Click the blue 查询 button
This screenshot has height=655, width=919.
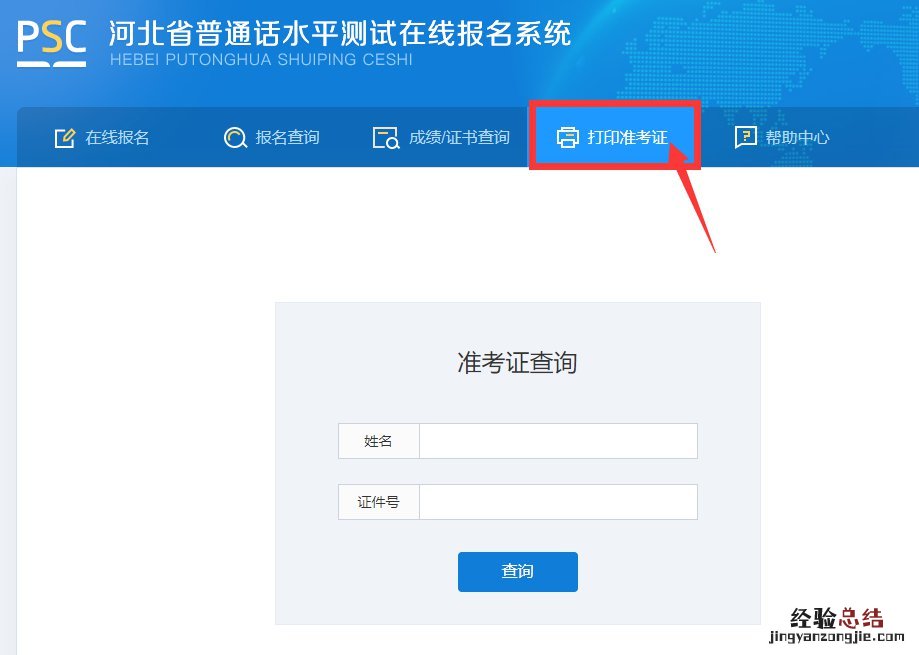pos(518,572)
